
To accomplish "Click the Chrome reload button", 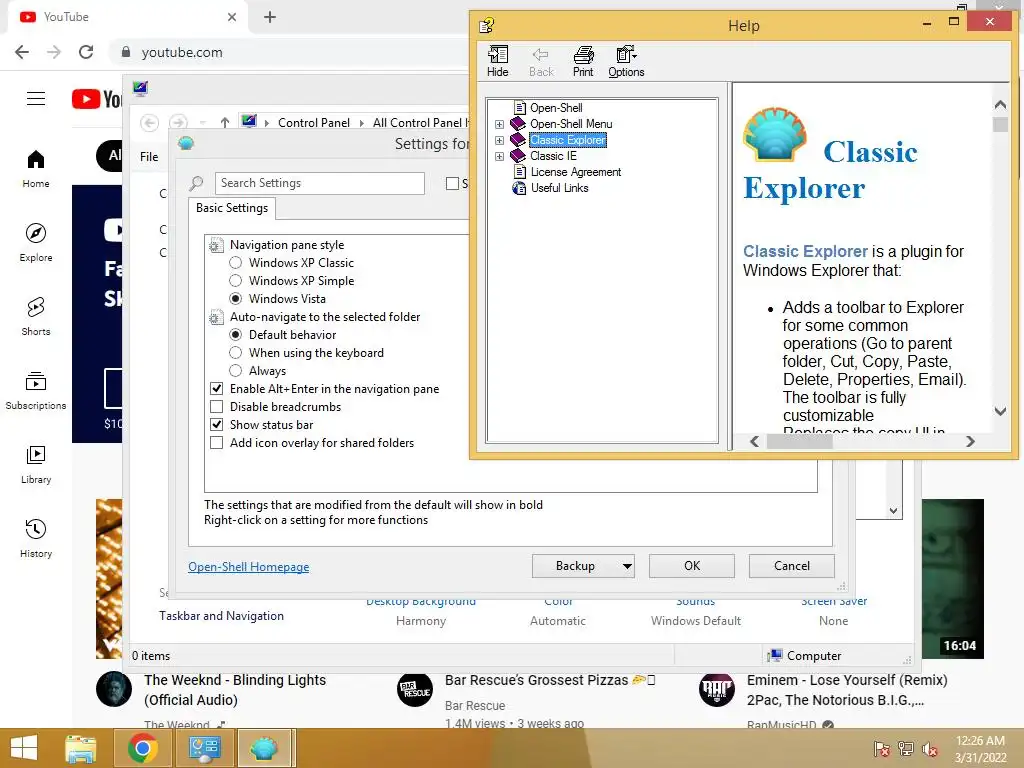I will pyautogui.click(x=86, y=52).
